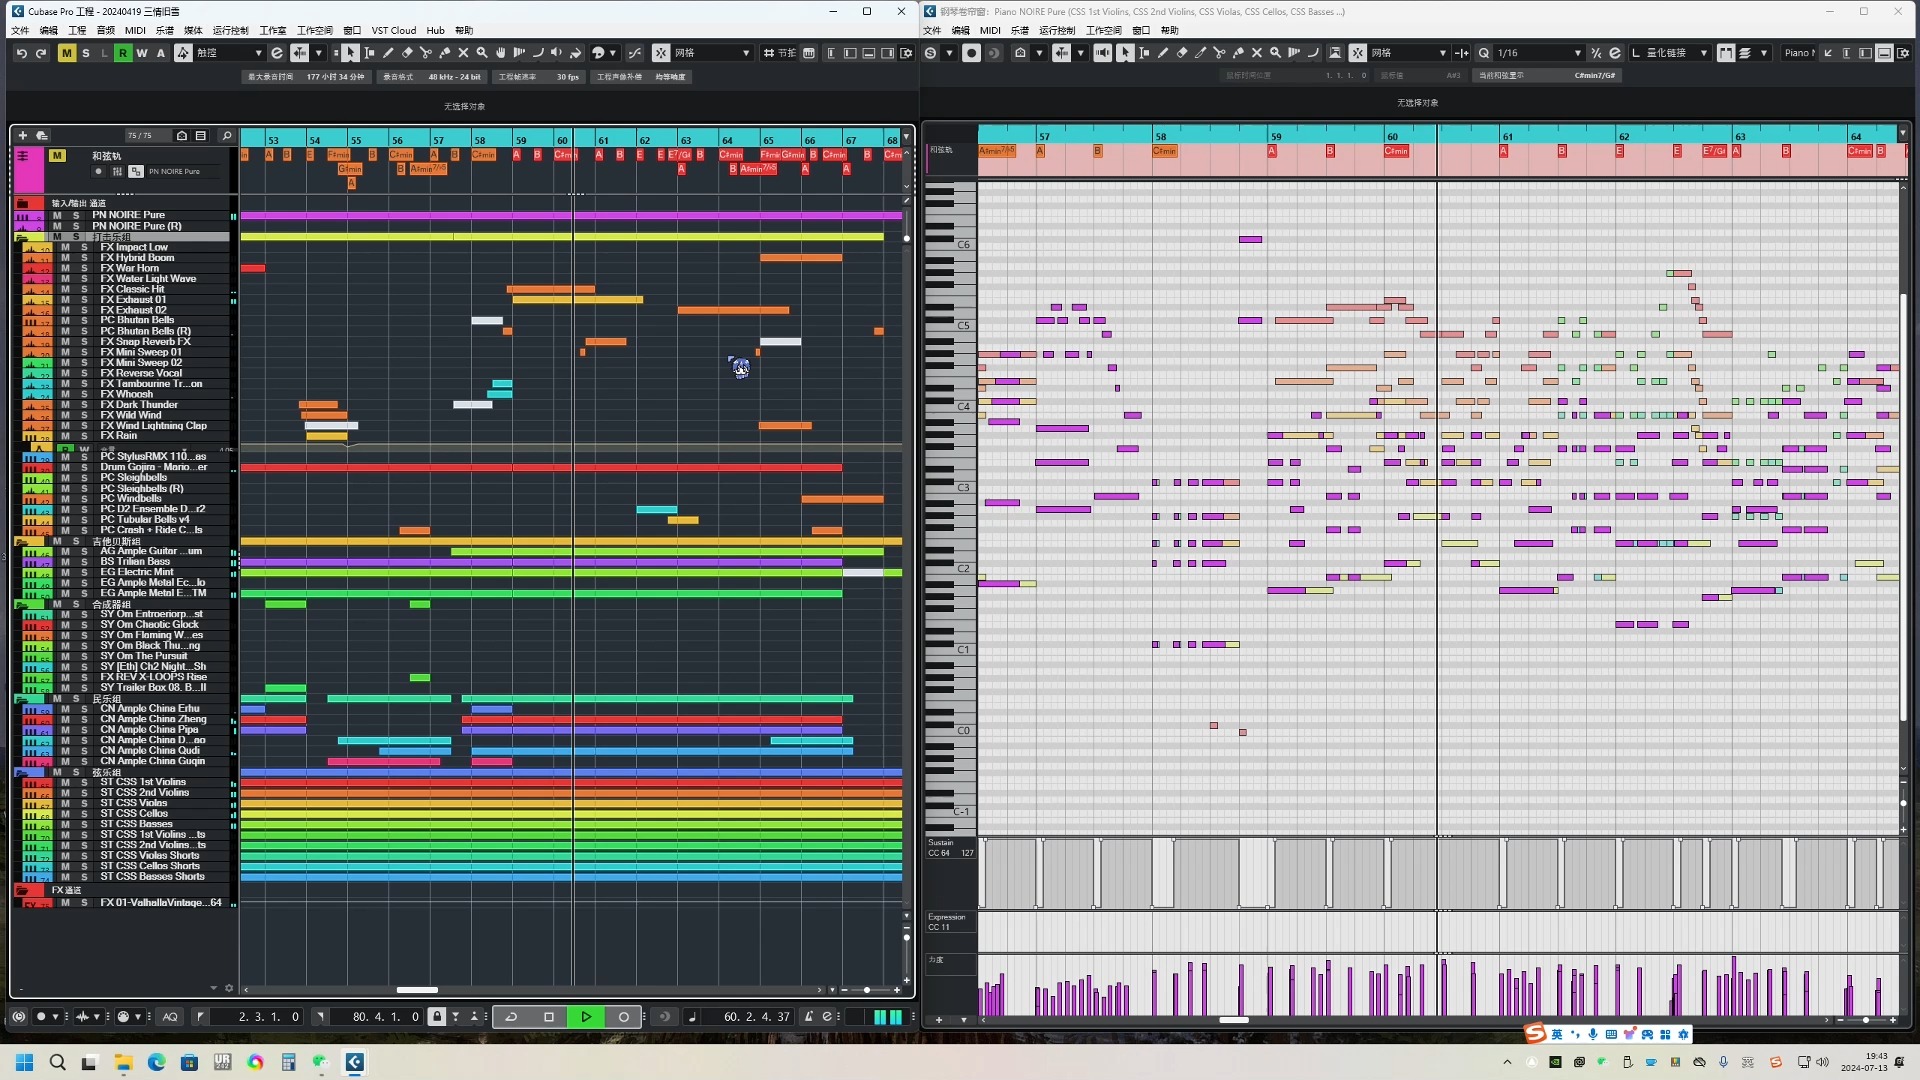Image resolution: width=1920 pixels, height=1080 pixels.
Task: Select the Object Selection arrow in project toolbar
Action: click(350, 53)
